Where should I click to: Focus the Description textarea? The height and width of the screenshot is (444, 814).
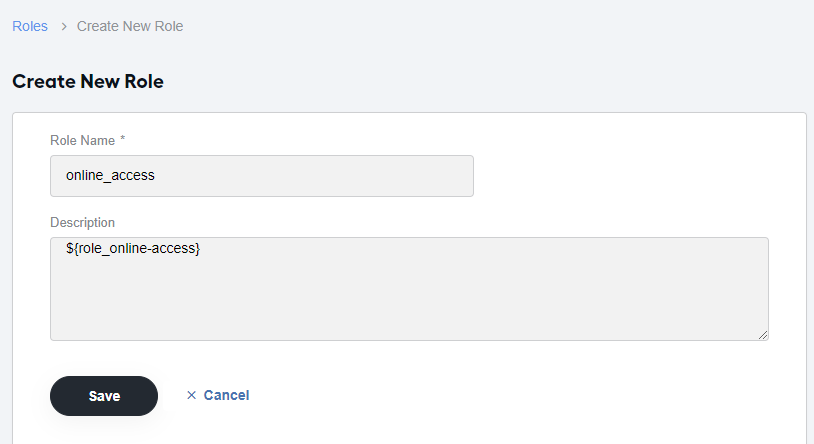pos(409,289)
